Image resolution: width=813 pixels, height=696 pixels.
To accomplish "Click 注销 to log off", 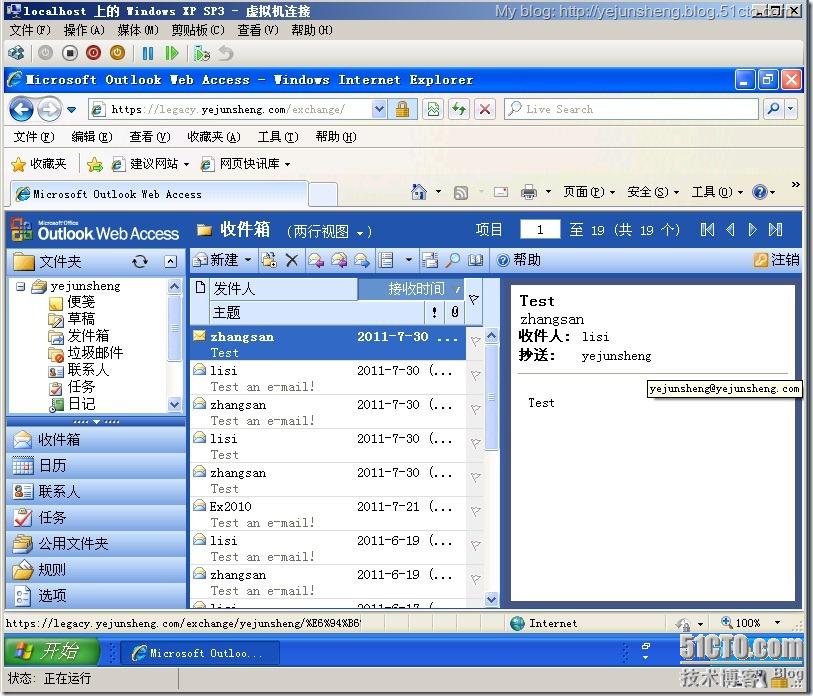I will (777, 260).
